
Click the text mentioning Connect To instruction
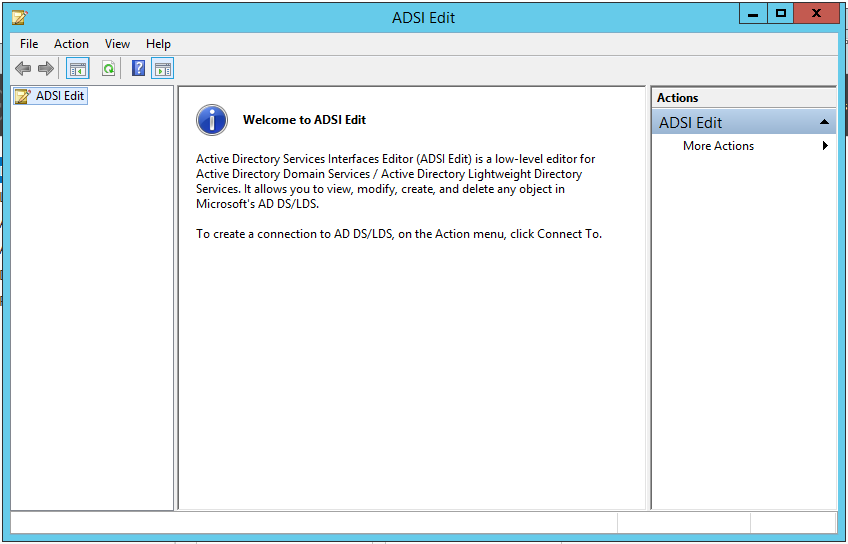[x=399, y=234]
